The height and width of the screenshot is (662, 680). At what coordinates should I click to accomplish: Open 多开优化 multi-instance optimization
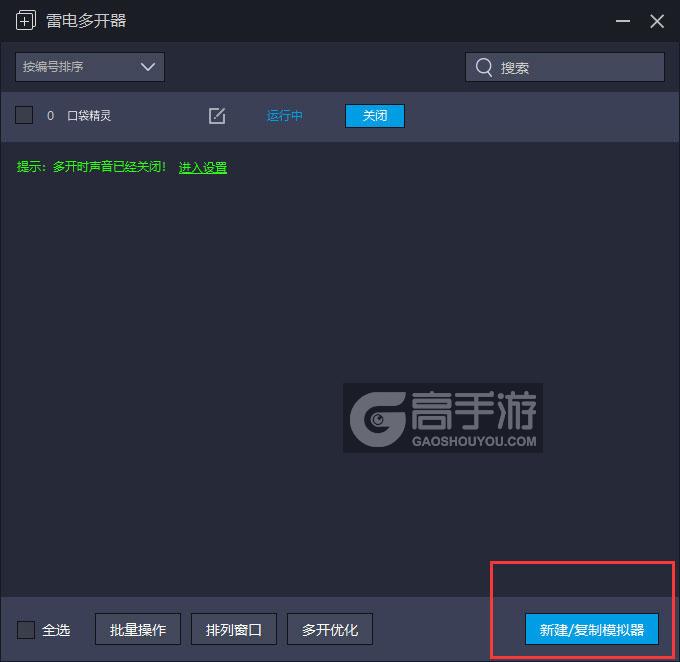click(x=330, y=629)
